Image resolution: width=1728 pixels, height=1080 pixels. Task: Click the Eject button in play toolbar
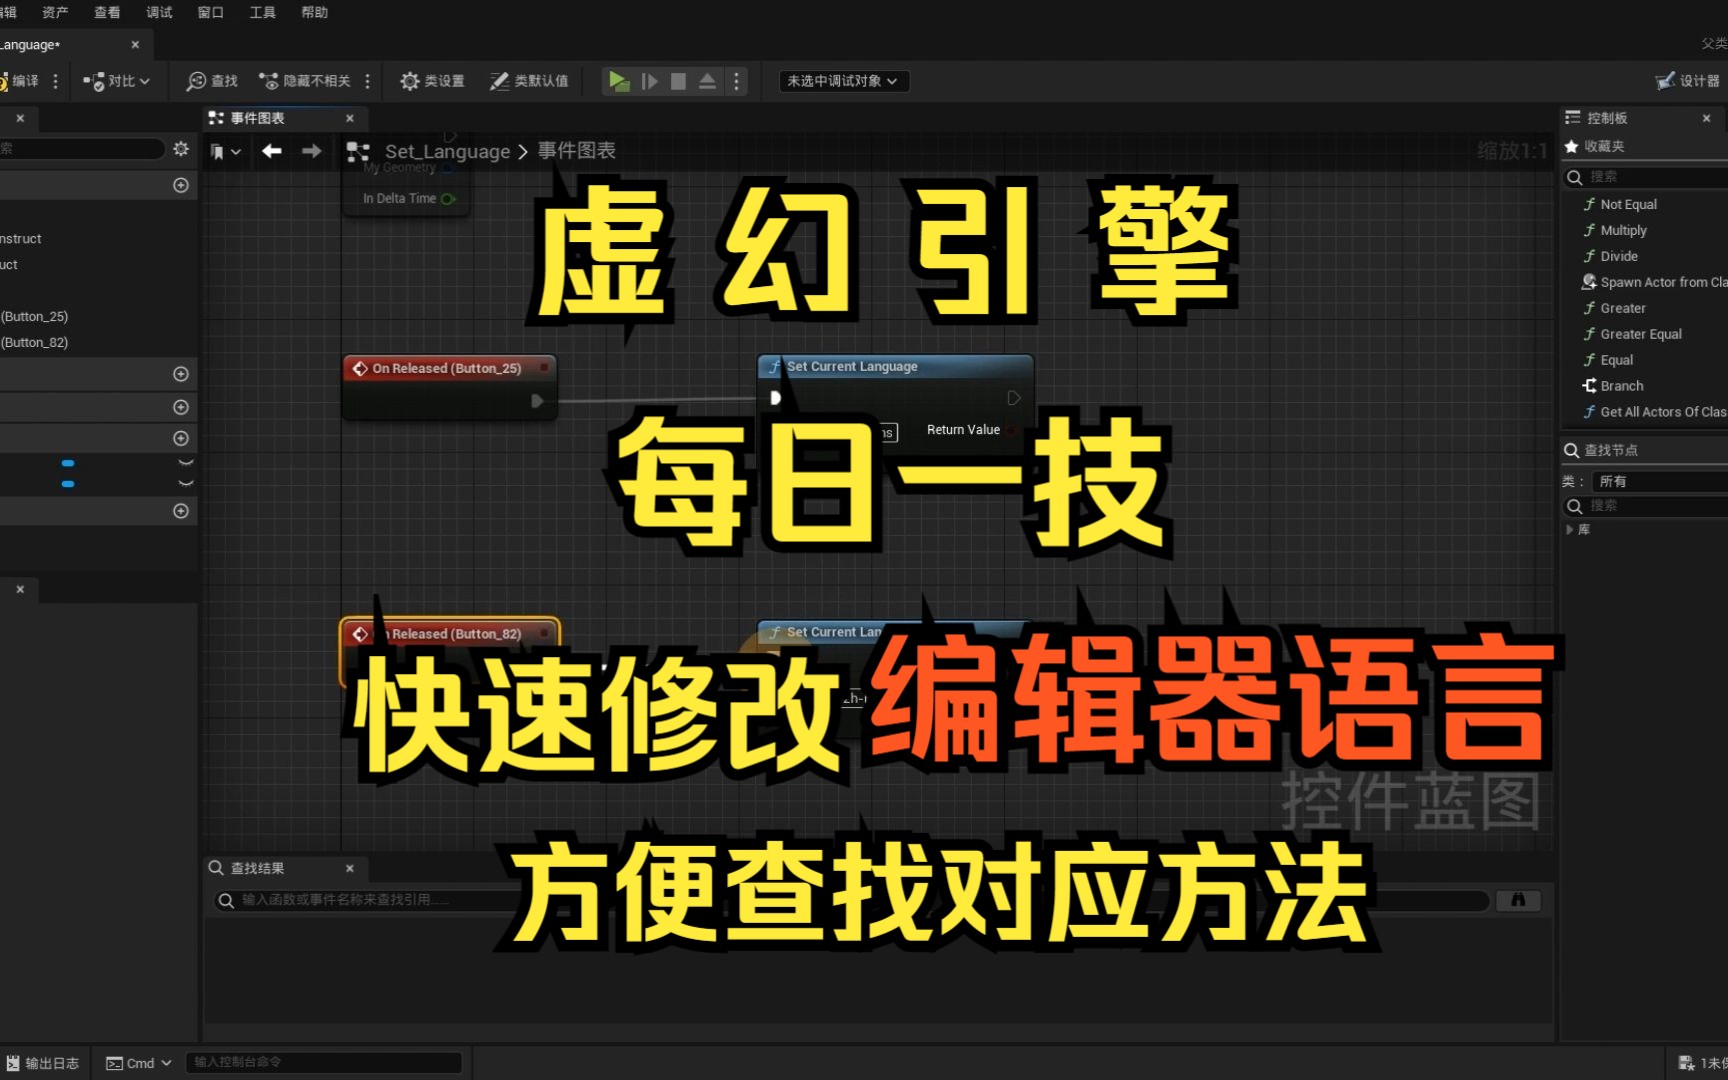707,81
